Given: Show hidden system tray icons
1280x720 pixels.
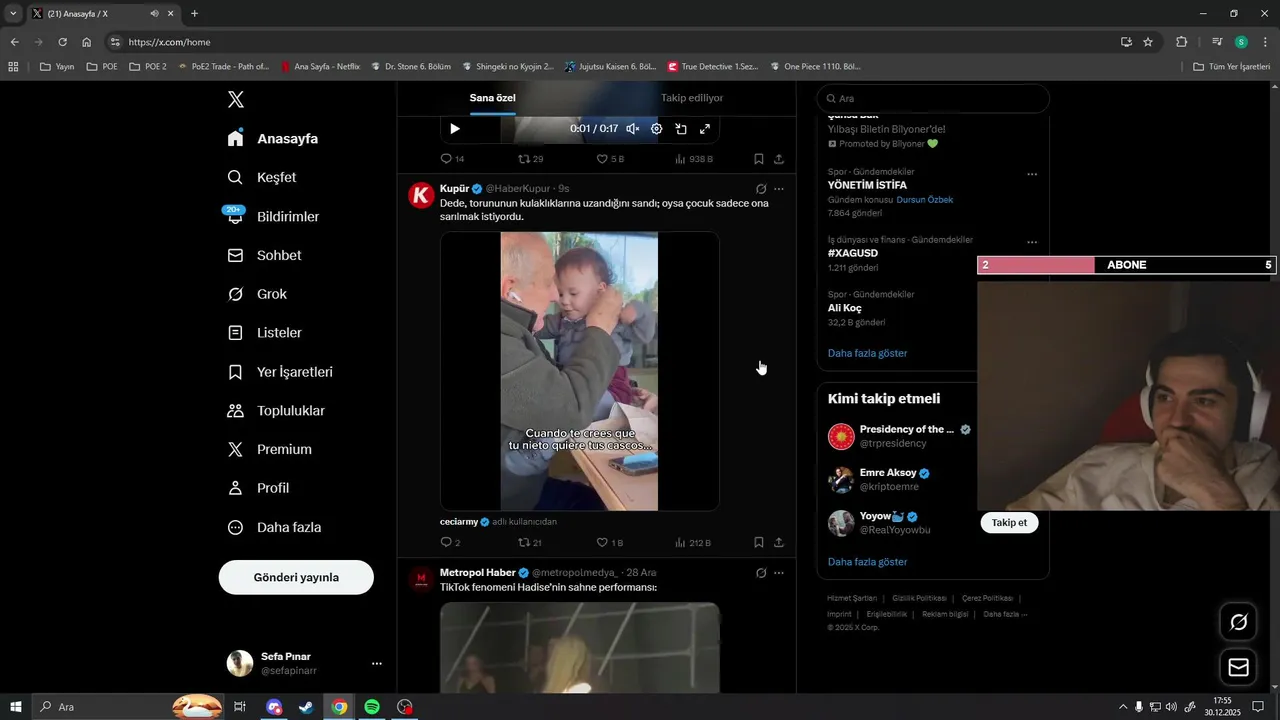Looking at the screenshot, I should click(1122, 707).
